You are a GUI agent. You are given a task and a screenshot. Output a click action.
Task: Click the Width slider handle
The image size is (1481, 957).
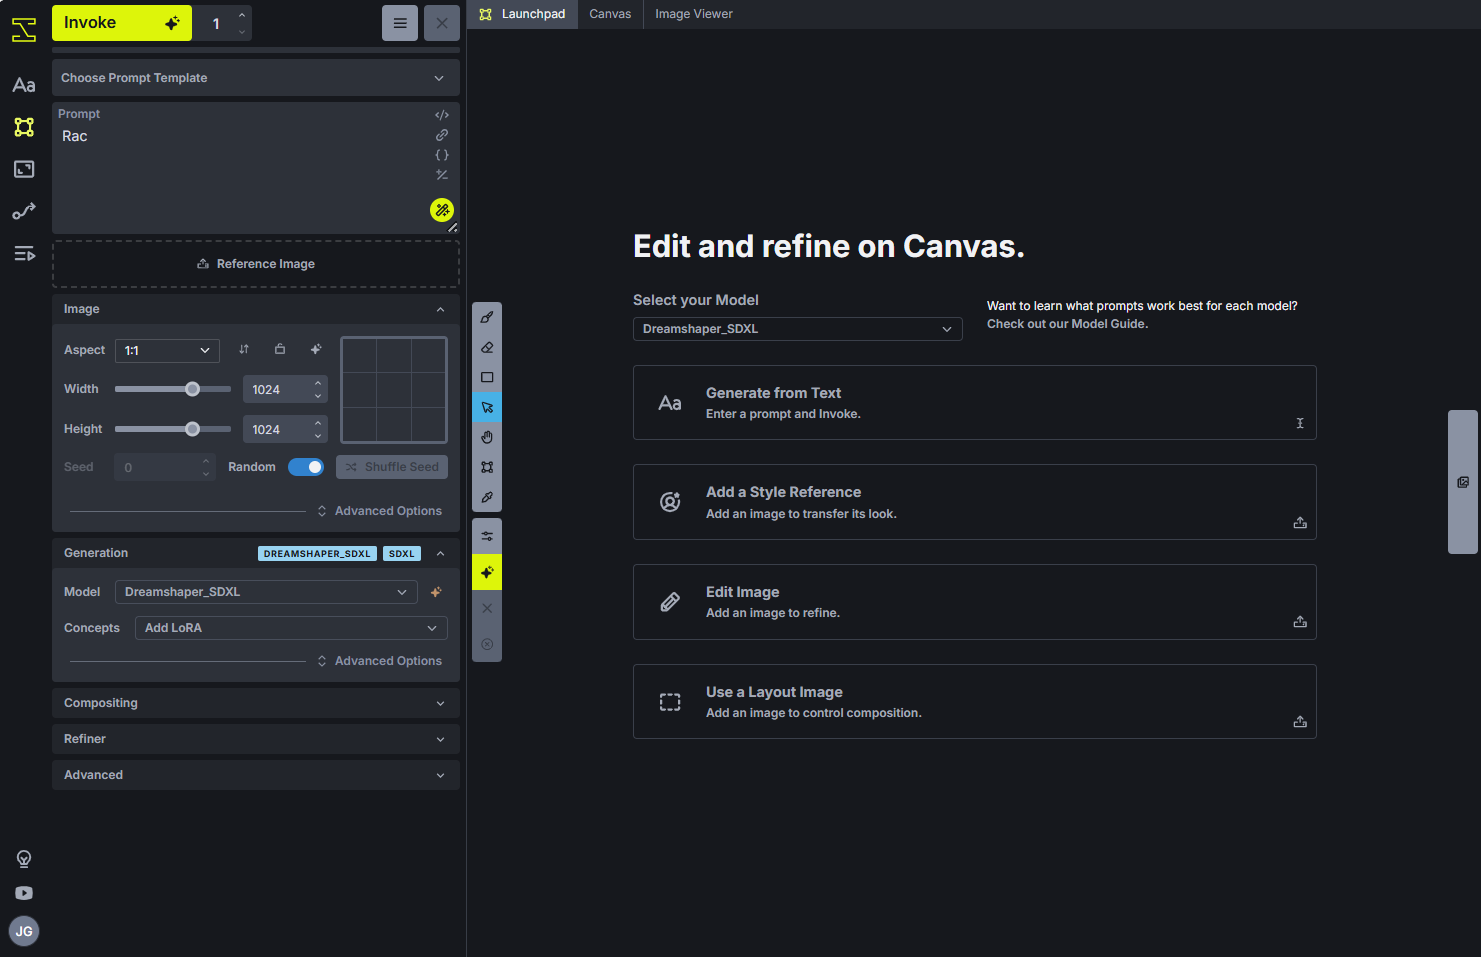tap(192, 389)
